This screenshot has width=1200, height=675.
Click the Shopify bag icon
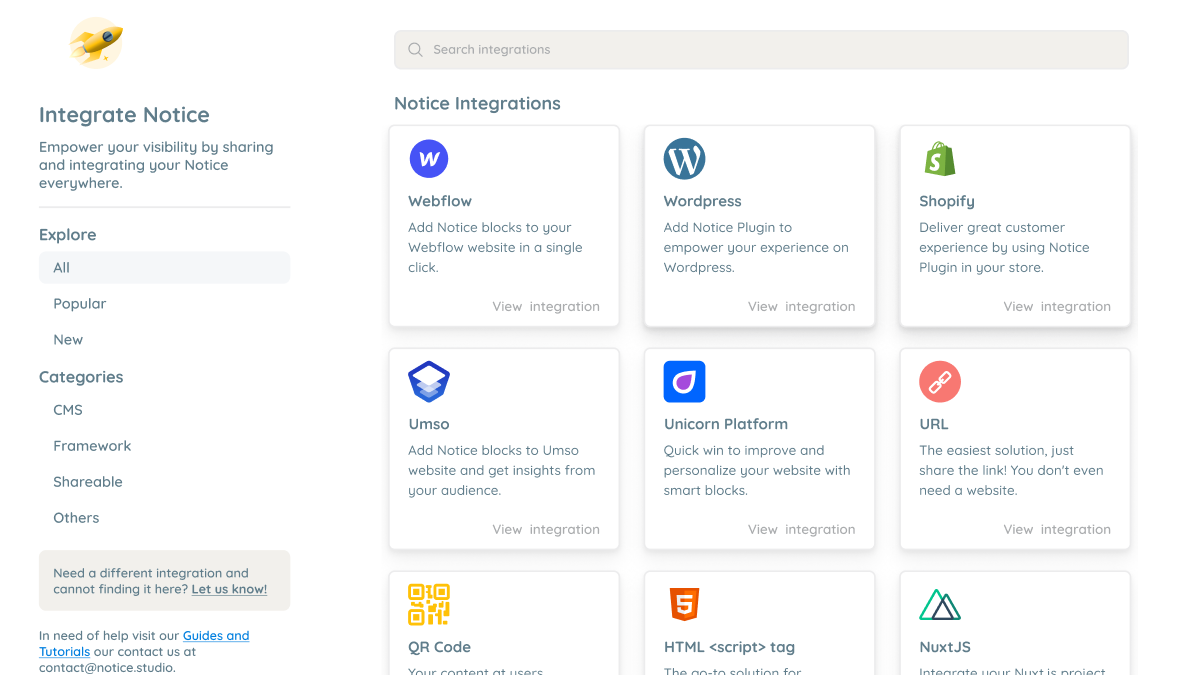[x=940, y=158]
